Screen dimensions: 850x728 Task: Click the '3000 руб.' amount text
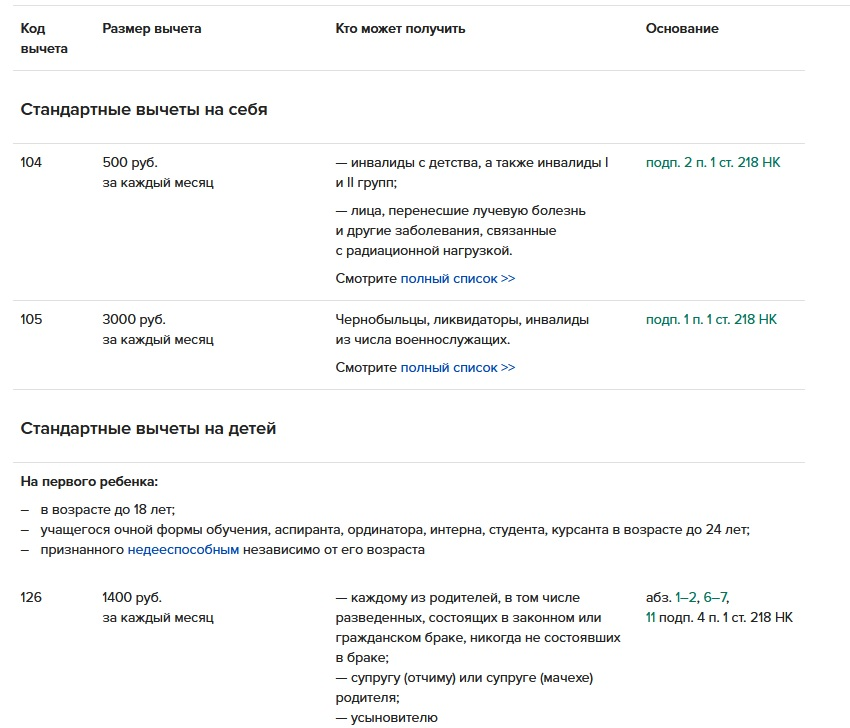(134, 320)
